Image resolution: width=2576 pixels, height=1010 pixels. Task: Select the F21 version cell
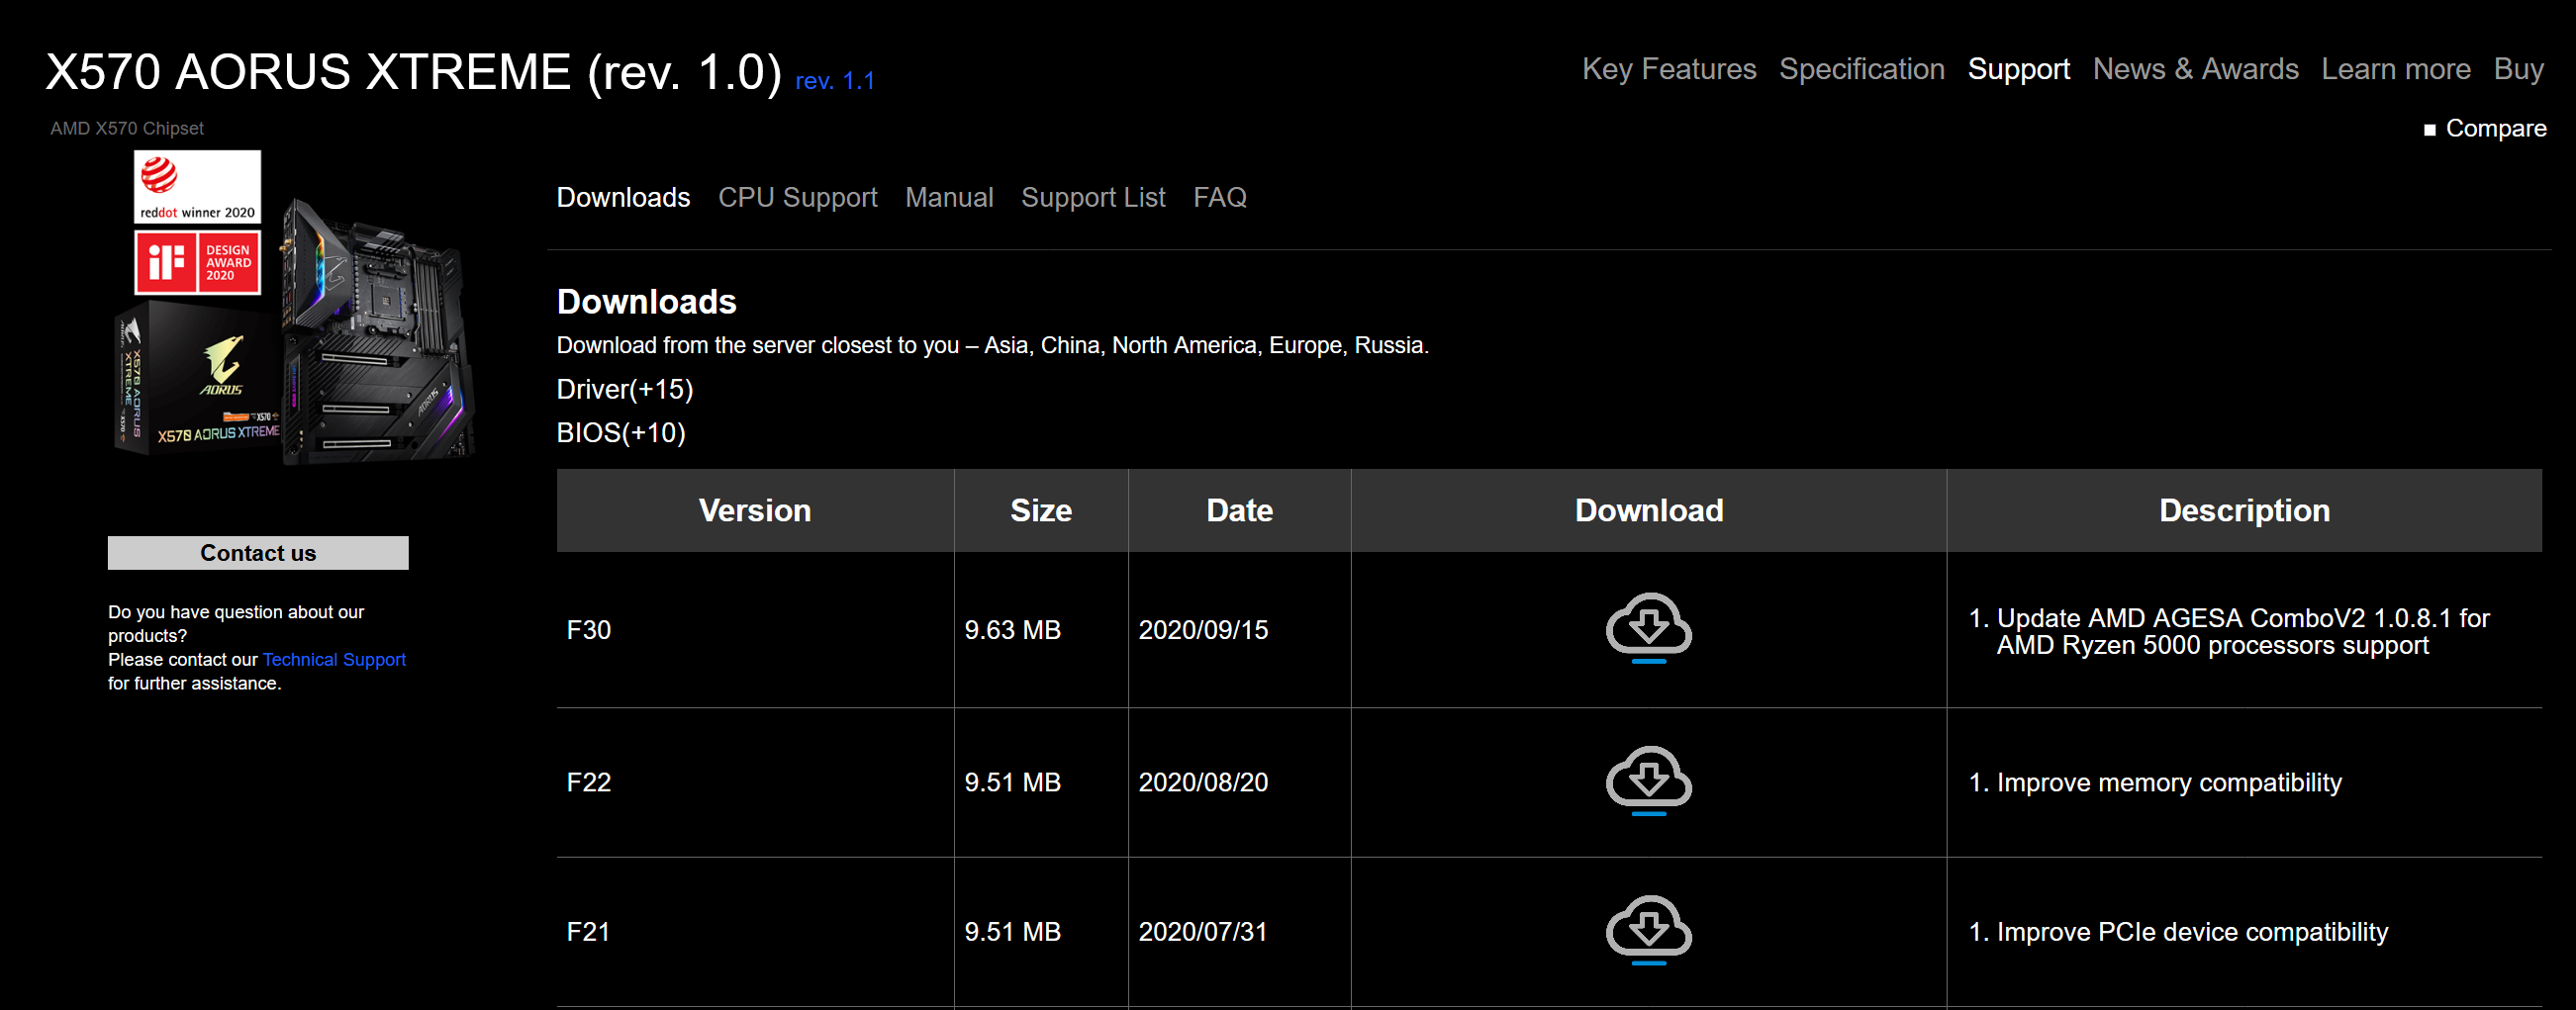tap(755, 932)
